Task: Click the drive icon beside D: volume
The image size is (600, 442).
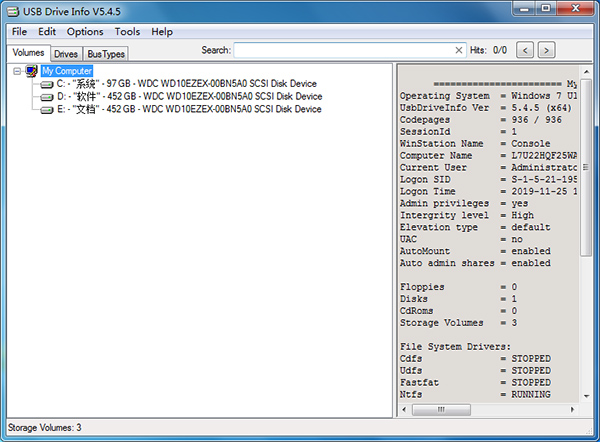Action: click(x=47, y=97)
